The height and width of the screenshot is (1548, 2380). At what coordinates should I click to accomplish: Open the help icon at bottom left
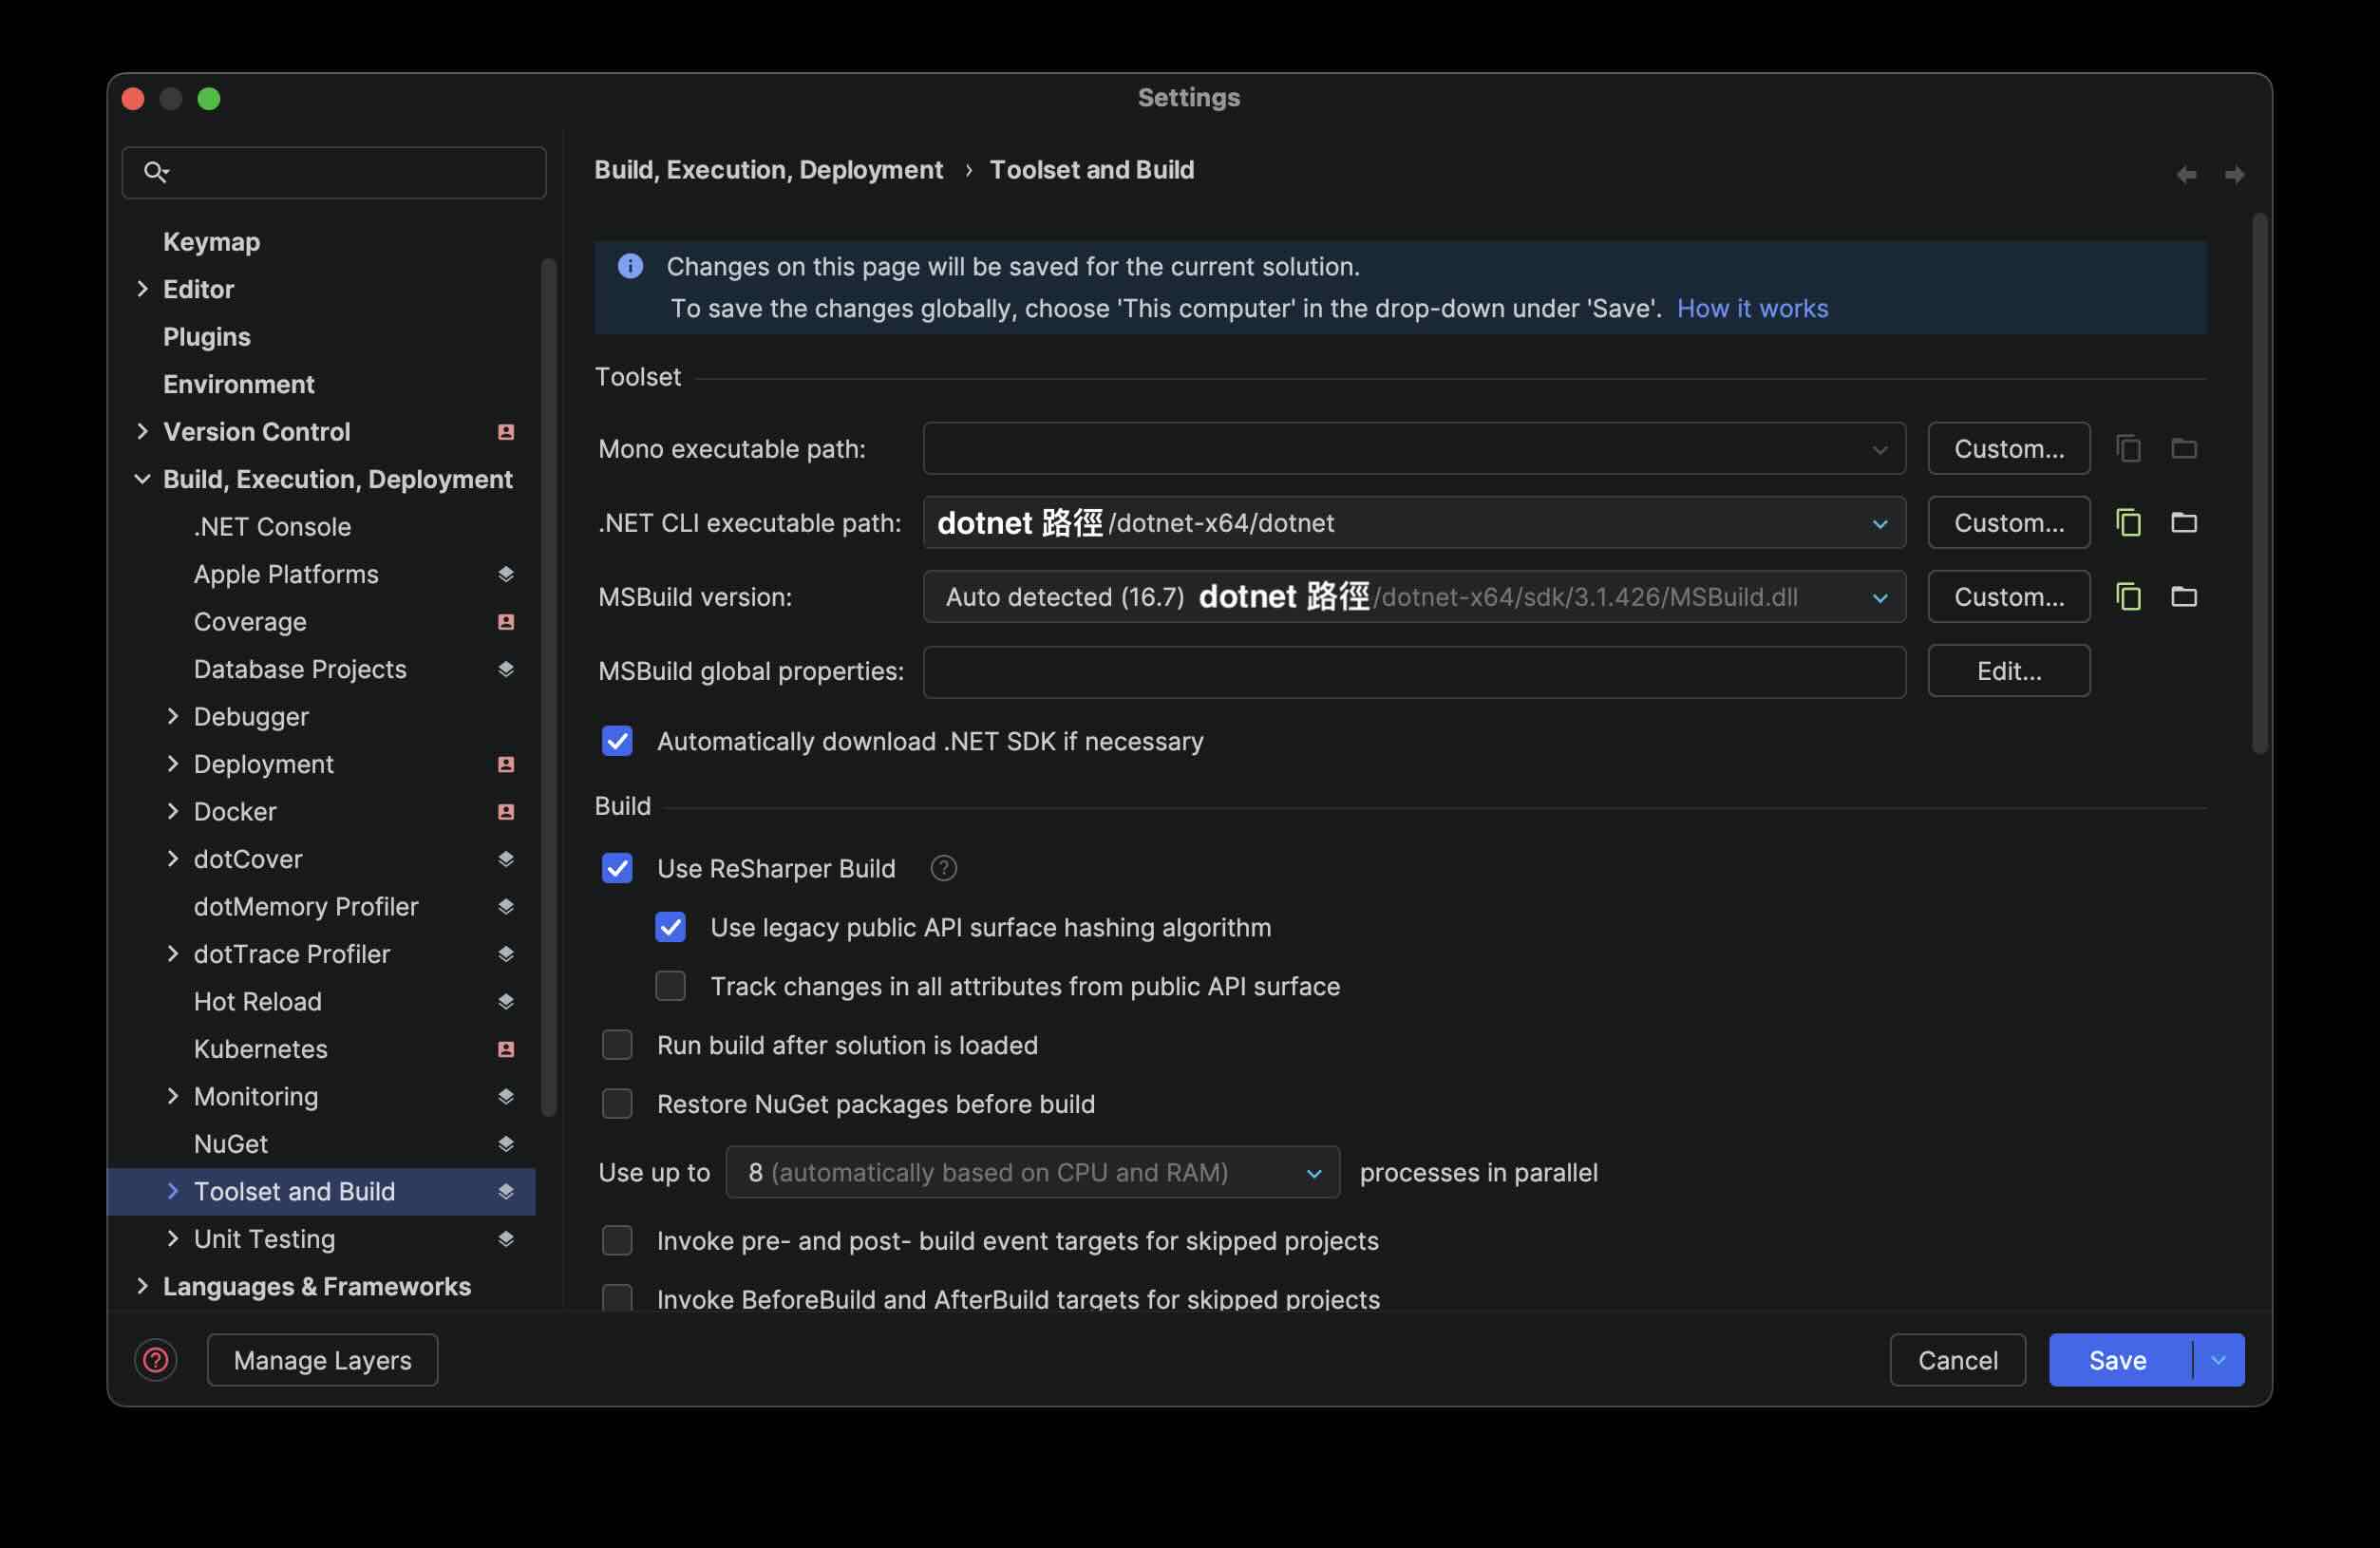tap(156, 1359)
